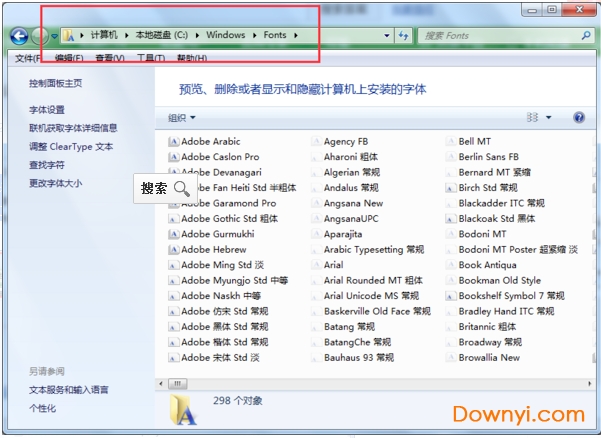This screenshot has width=601, height=438.
Task: Open 查找字符 link
Action: pos(47,165)
